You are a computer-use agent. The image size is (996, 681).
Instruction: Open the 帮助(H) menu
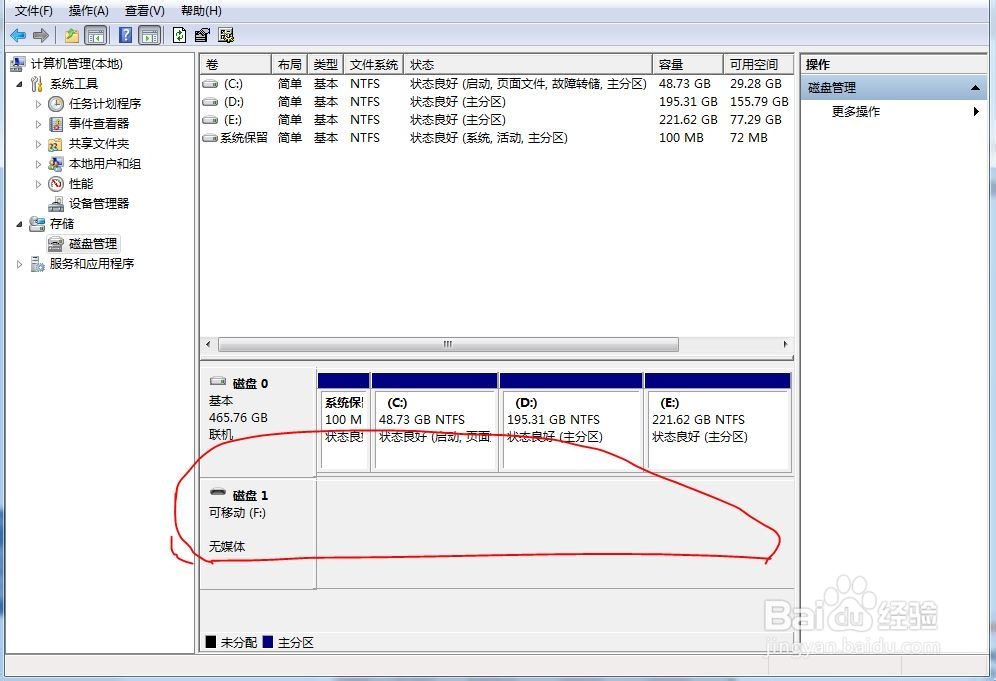coord(201,11)
